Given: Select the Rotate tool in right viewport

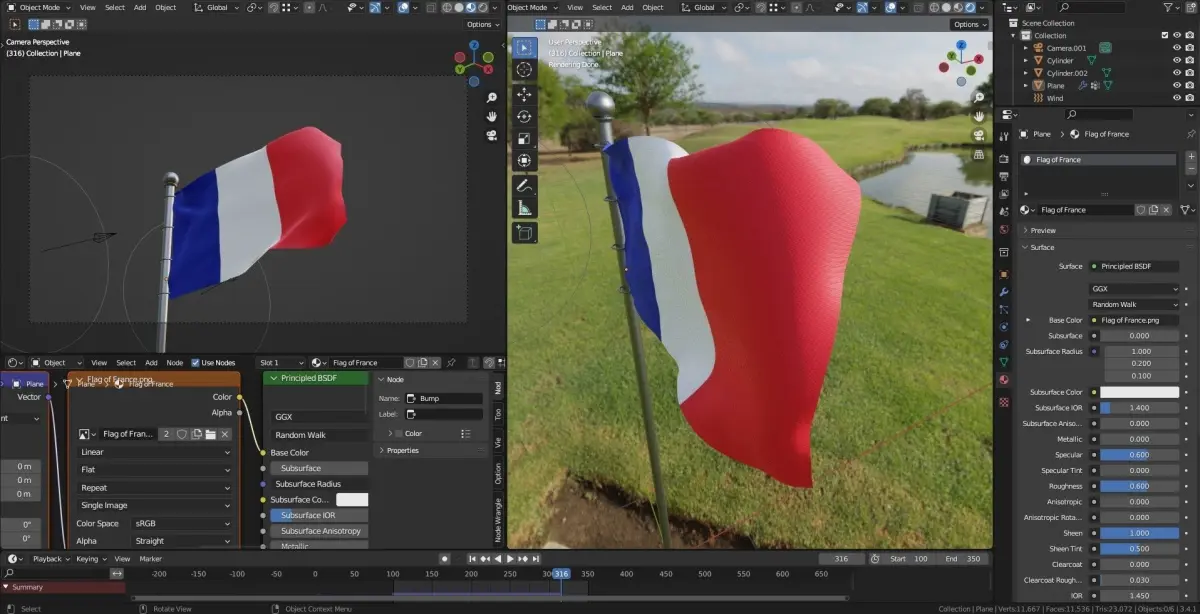Looking at the screenshot, I should (525, 116).
